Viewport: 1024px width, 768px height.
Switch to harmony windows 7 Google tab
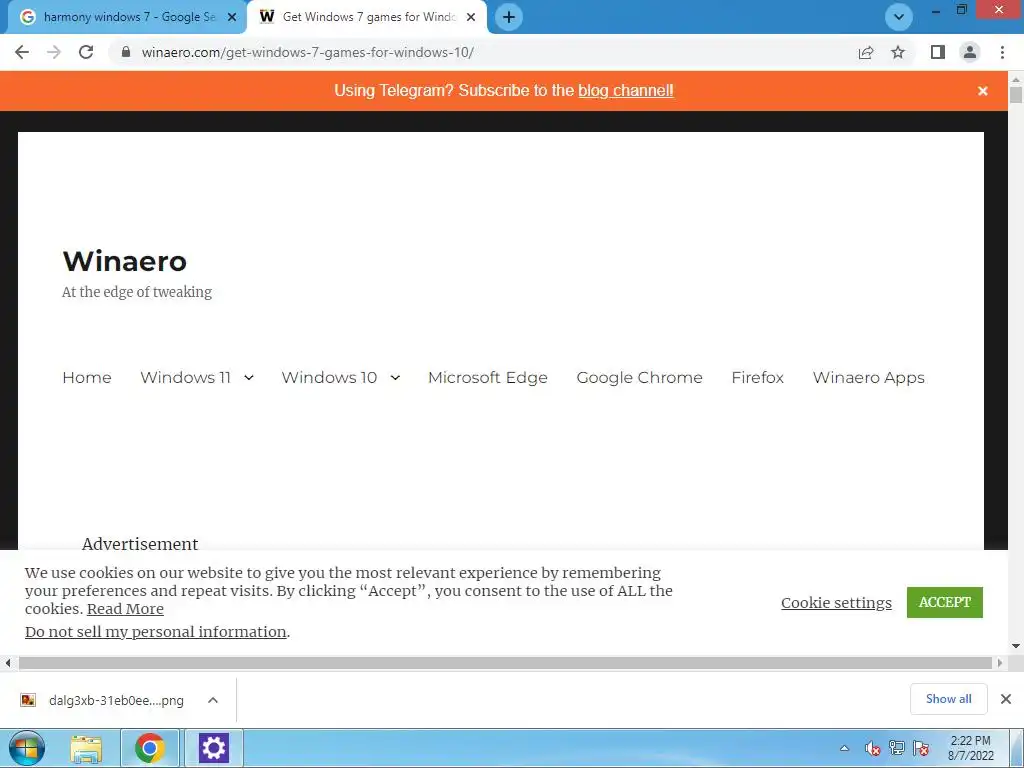pyautogui.click(x=127, y=18)
